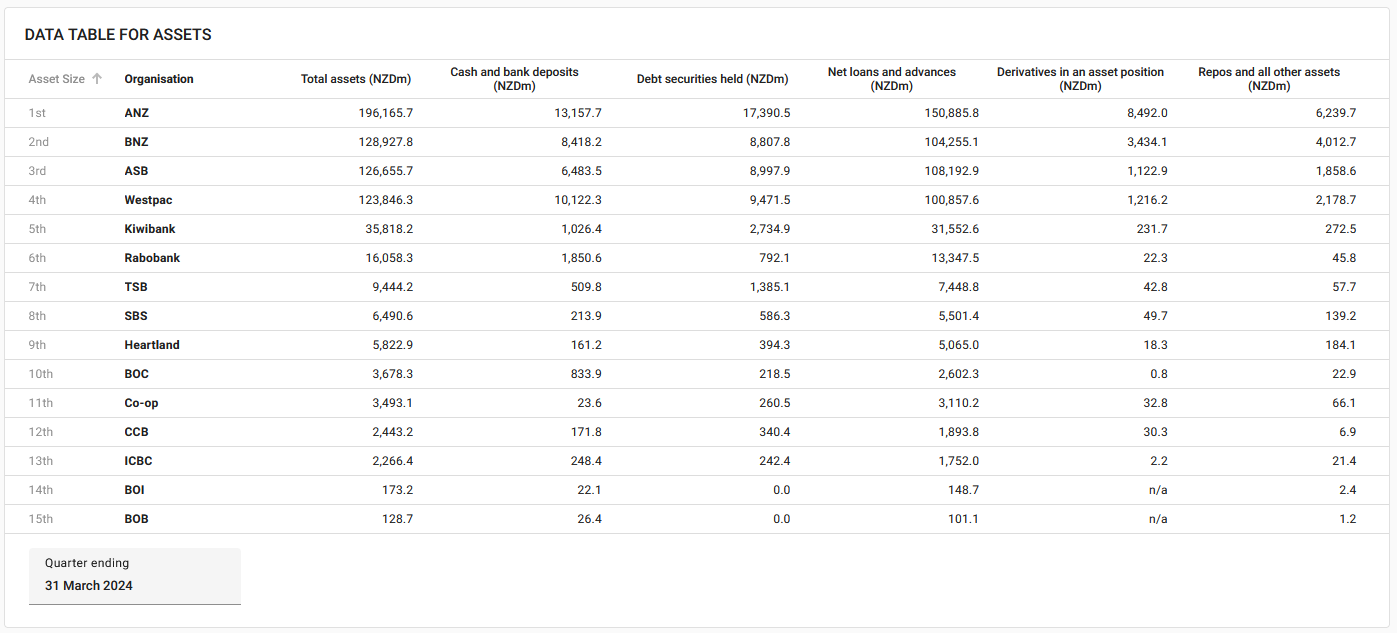The height and width of the screenshot is (633, 1397).
Task: Click the Asset Size column header text
Action: tap(56, 79)
